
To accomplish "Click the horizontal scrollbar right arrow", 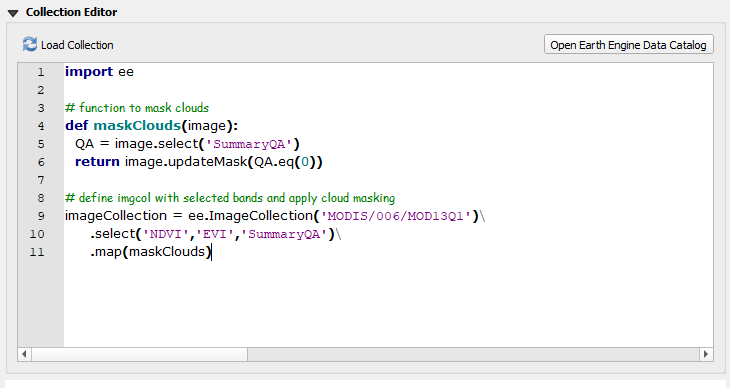I will [706, 354].
